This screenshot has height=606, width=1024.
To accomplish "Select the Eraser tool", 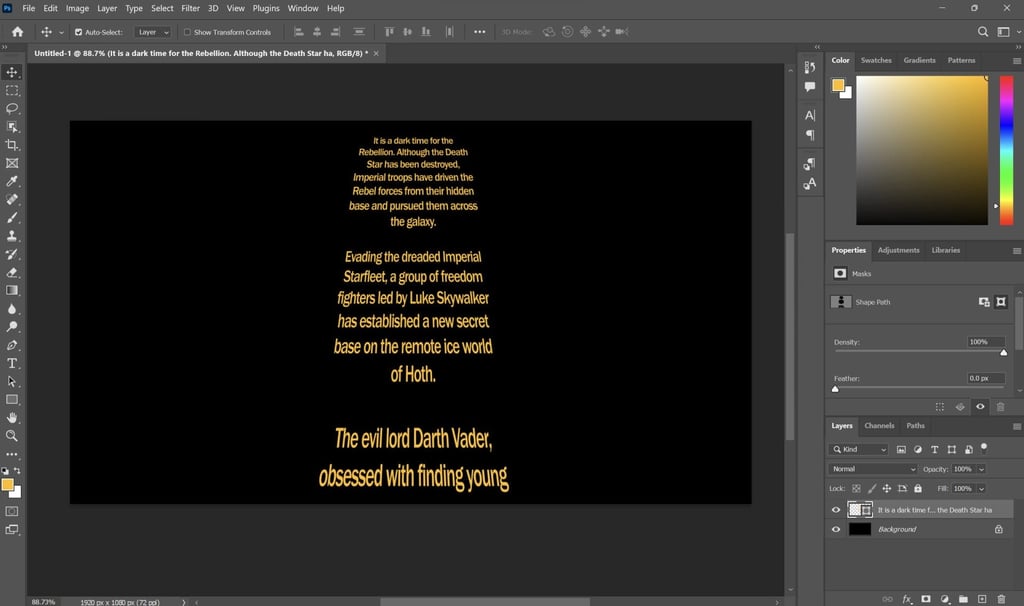I will tap(12, 272).
